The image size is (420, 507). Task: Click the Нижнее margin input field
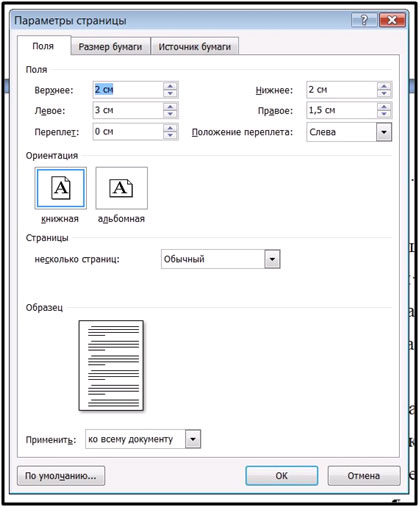pyautogui.click(x=342, y=90)
